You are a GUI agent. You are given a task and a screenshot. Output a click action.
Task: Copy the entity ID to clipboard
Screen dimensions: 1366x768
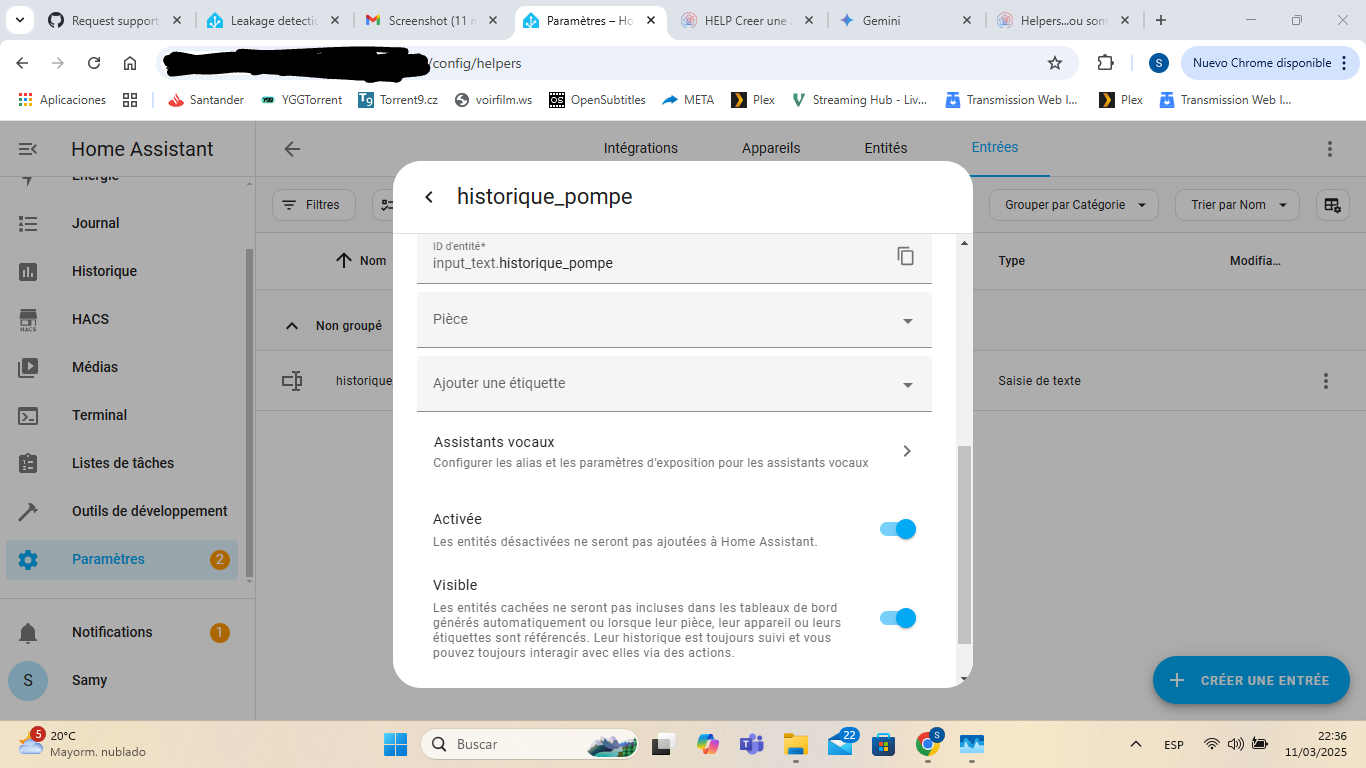click(x=905, y=256)
